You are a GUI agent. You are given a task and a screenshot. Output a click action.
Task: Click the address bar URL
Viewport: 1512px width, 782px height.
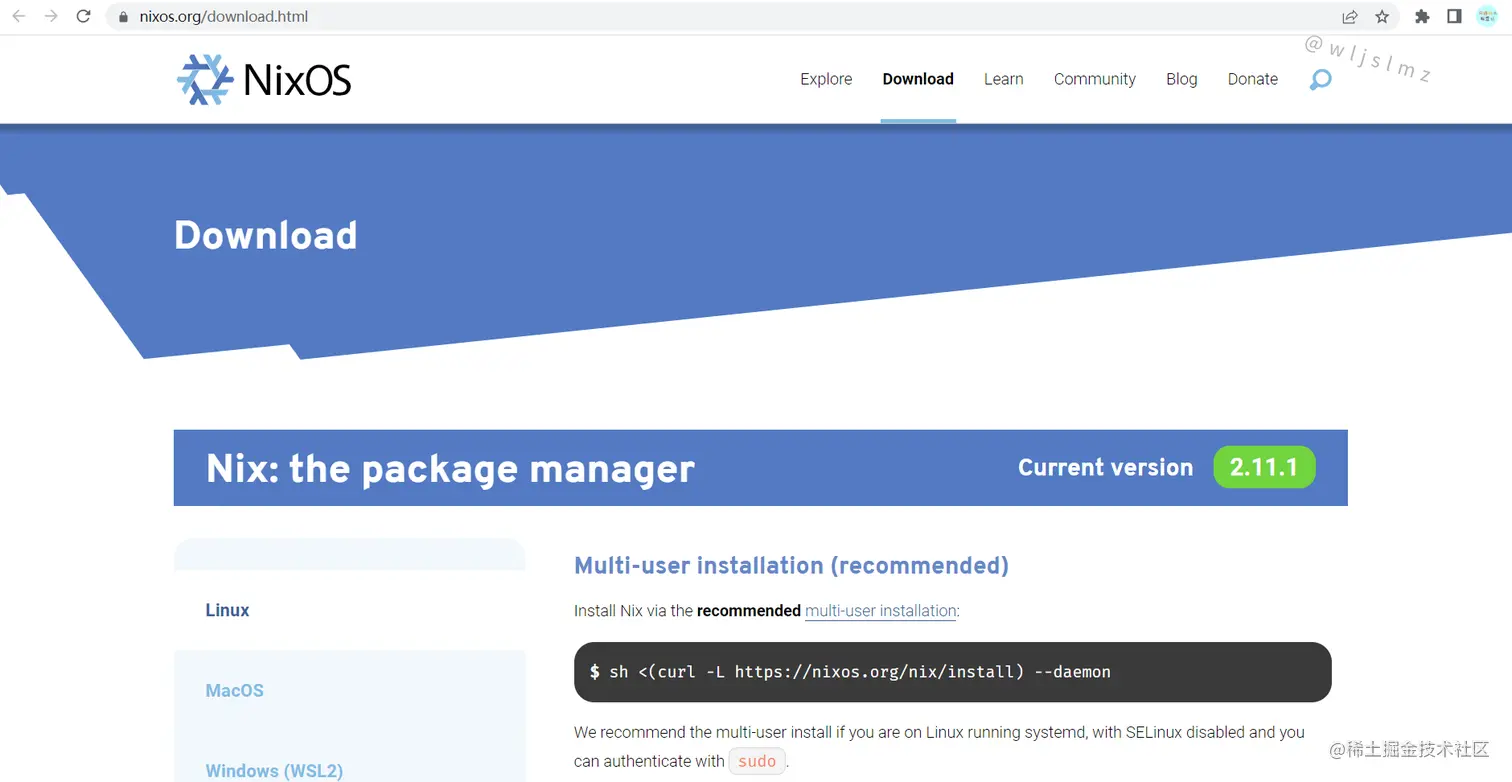tap(224, 16)
